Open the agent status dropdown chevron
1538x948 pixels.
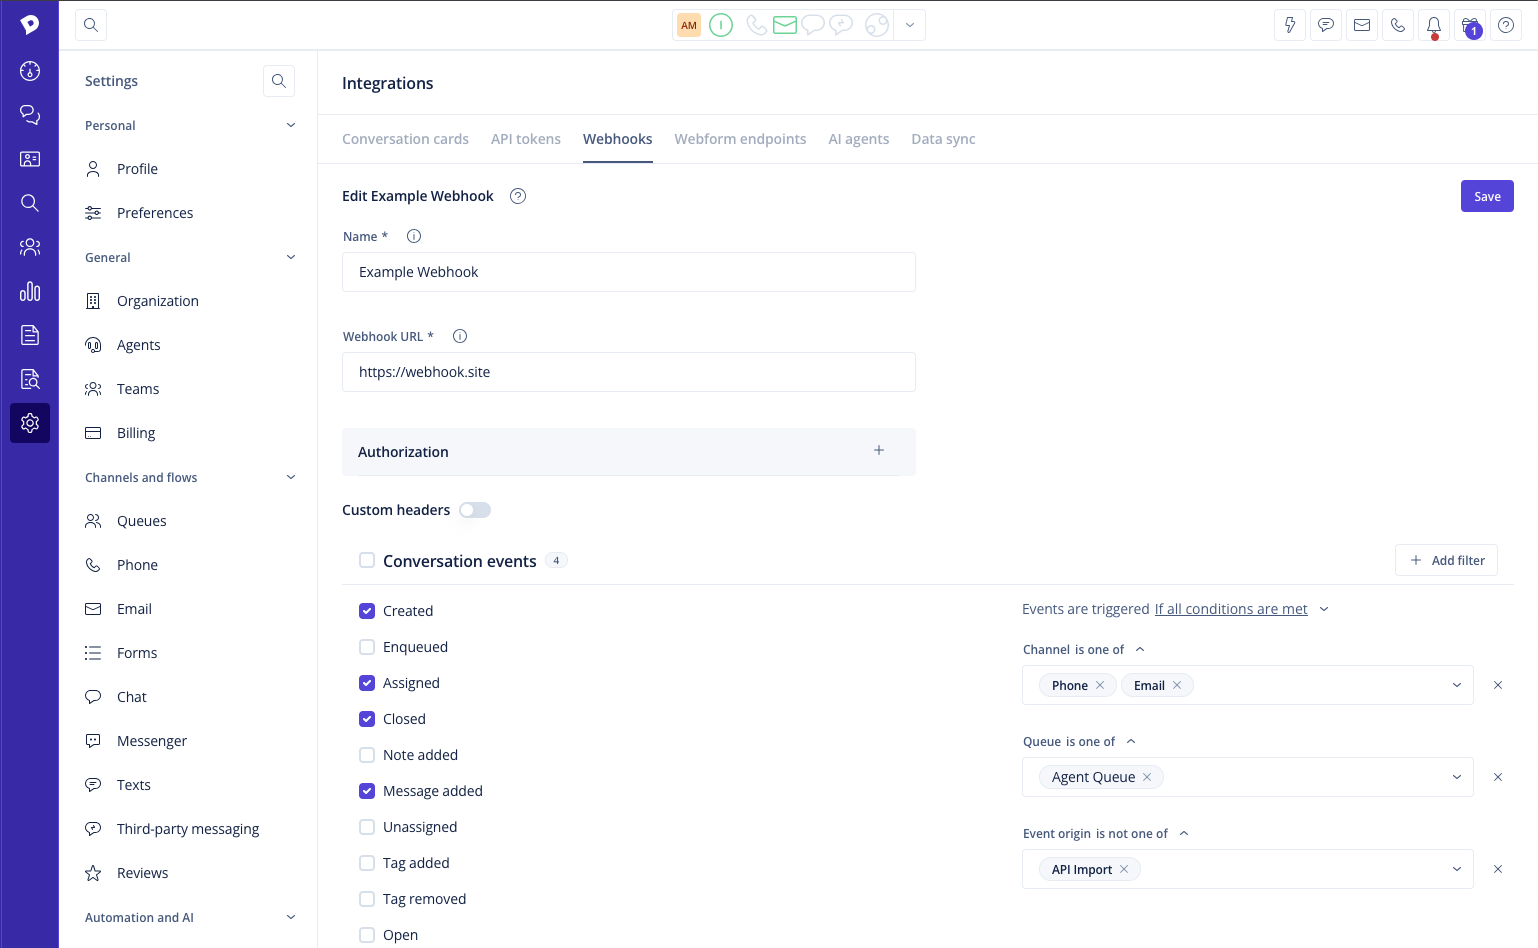pos(909,26)
